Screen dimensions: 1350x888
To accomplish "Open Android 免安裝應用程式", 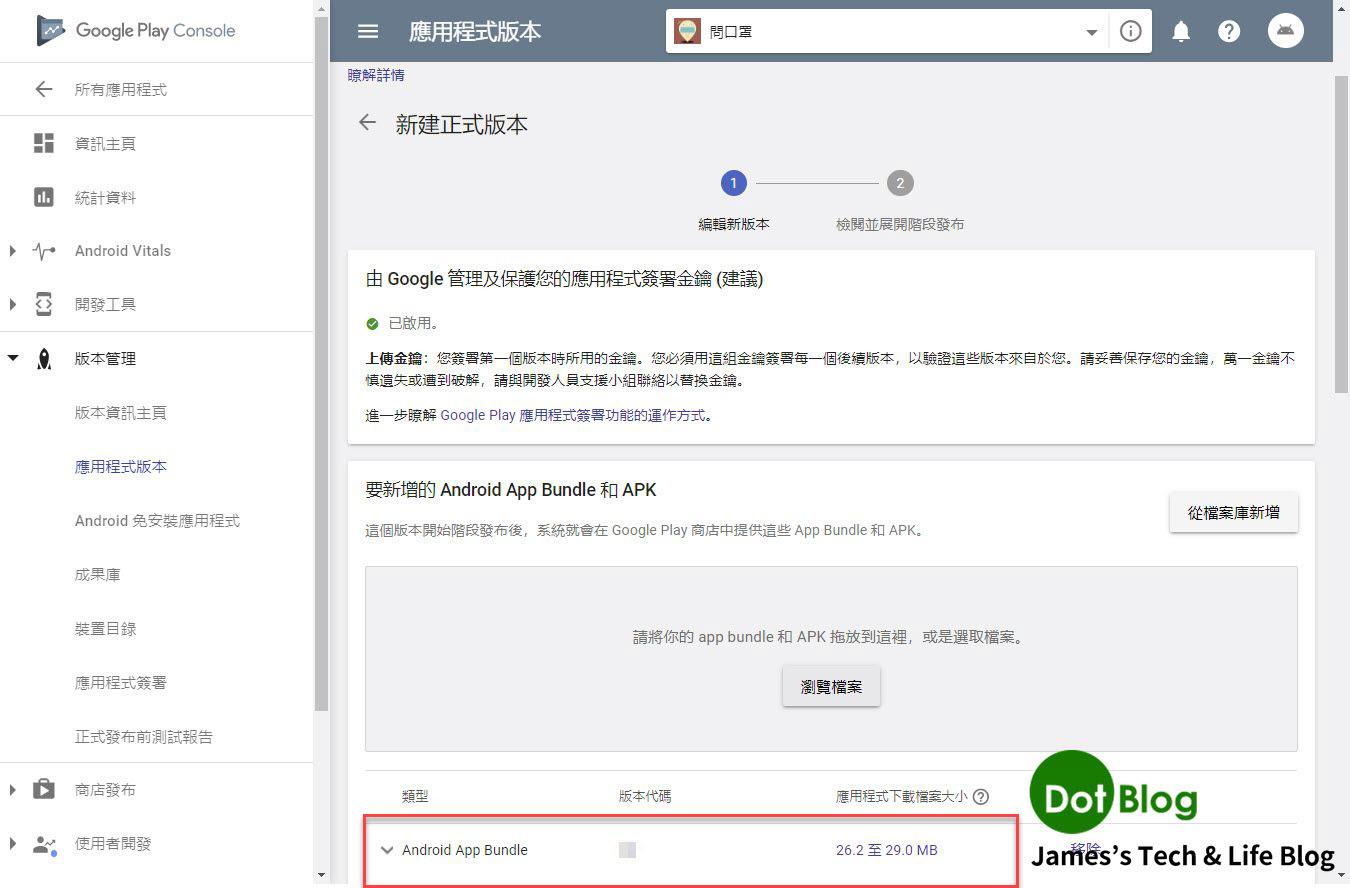I will [x=157, y=521].
